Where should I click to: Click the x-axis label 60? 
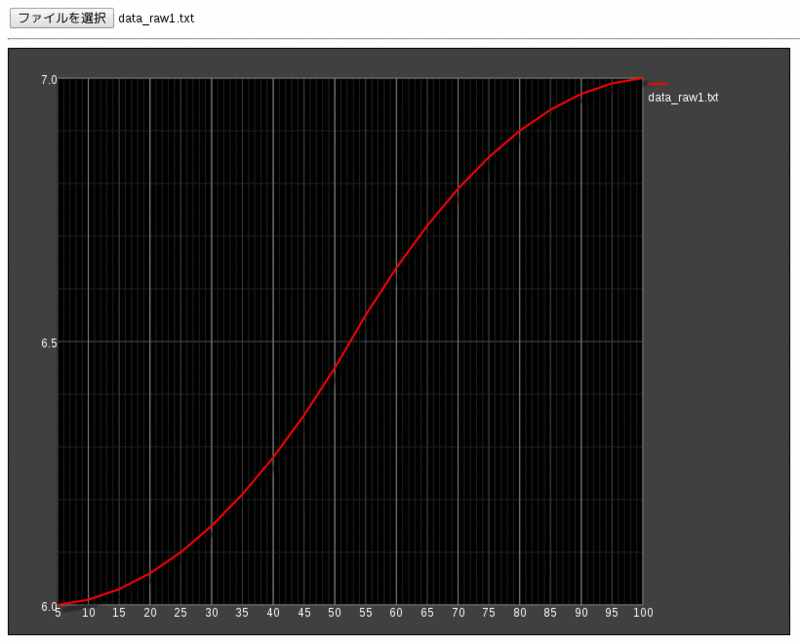[x=396, y=612]
